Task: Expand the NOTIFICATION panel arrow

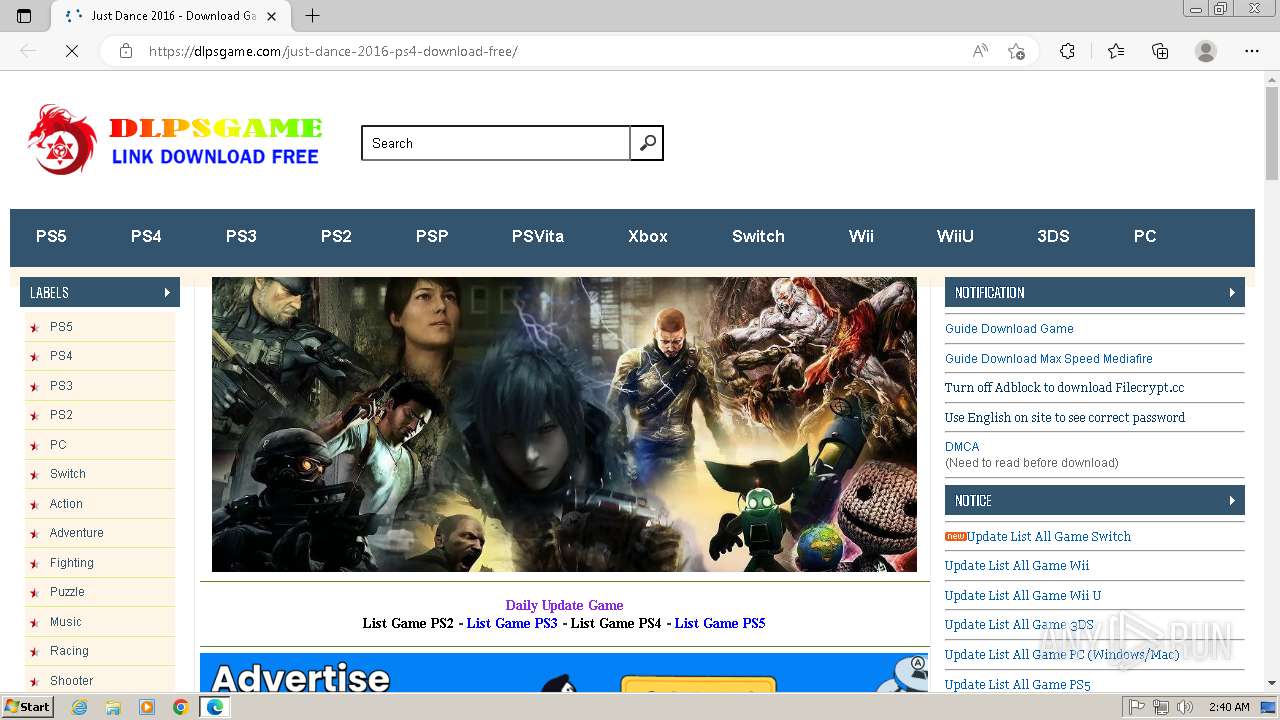Action: 1232,292
